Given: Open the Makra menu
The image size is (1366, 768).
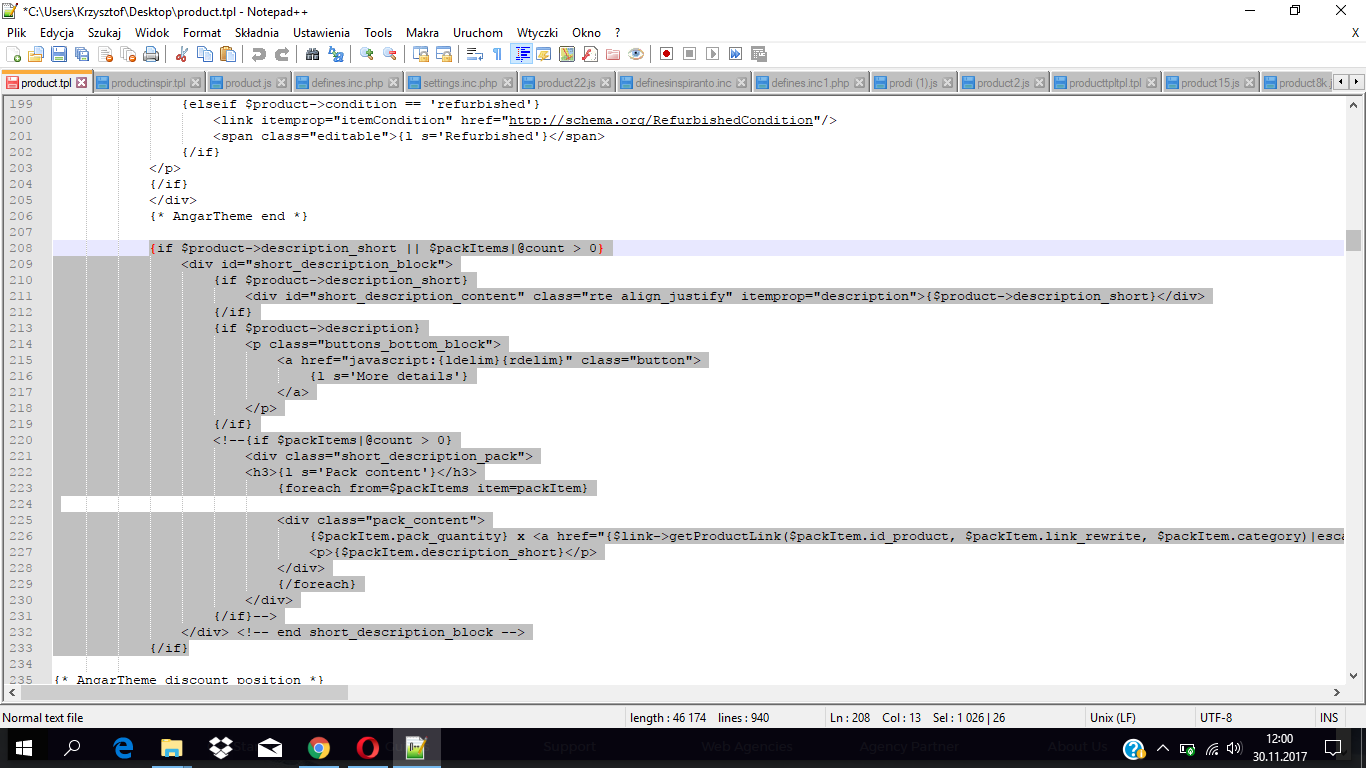Looking at the screenshot, I should pos(422,33).
